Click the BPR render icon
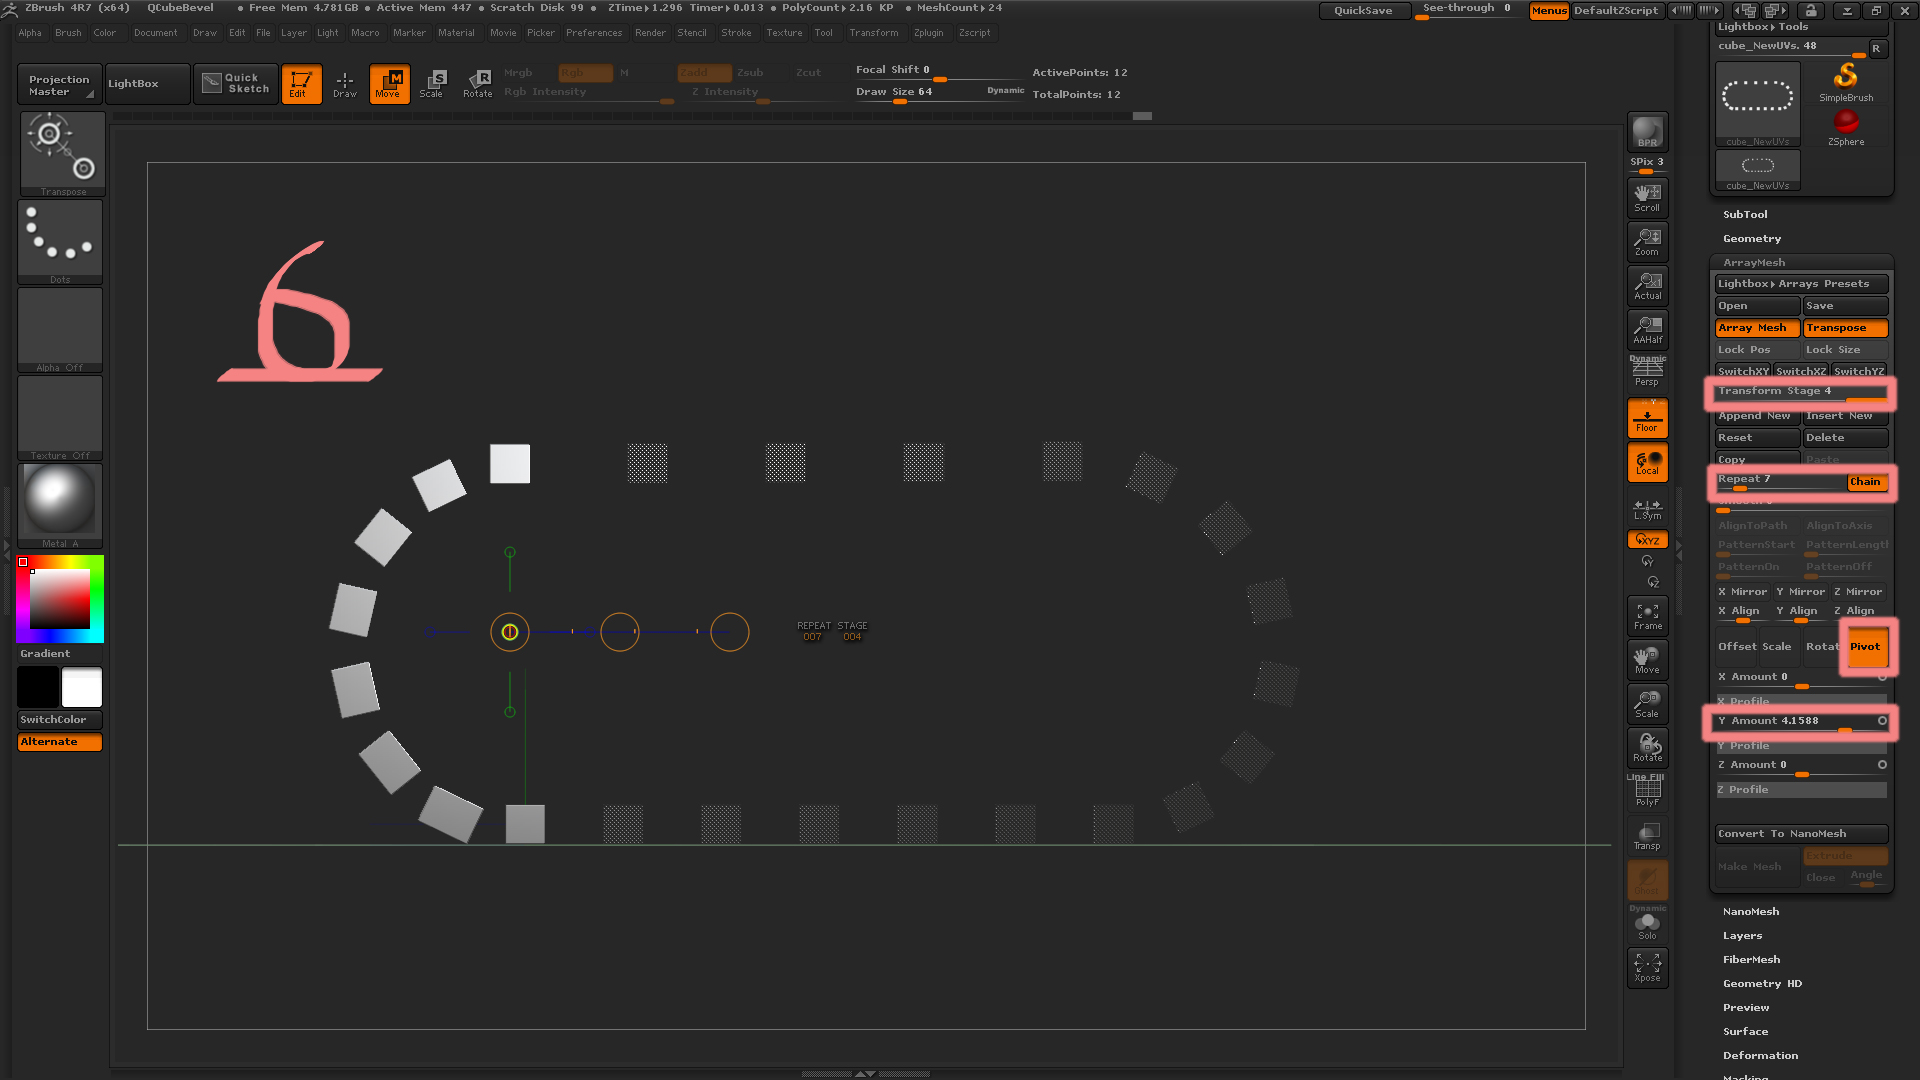Screen dimensions: 1920x1080 [1647, 132]
